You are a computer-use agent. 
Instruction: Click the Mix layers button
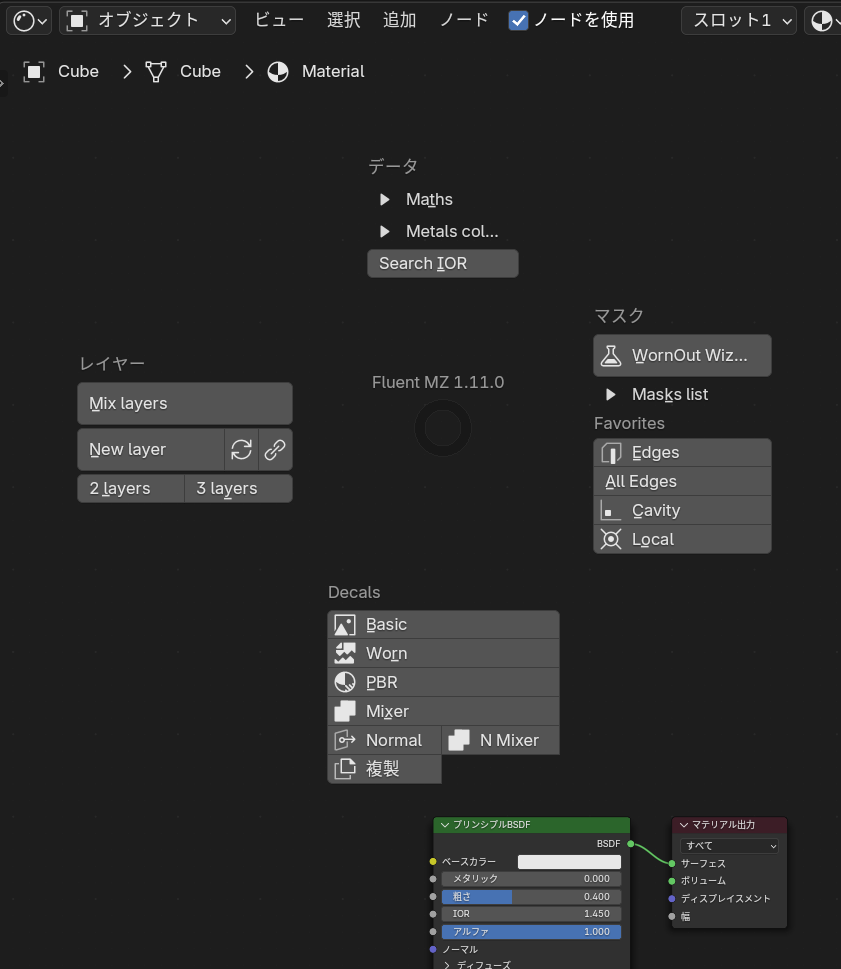click(x=185, y=404)
